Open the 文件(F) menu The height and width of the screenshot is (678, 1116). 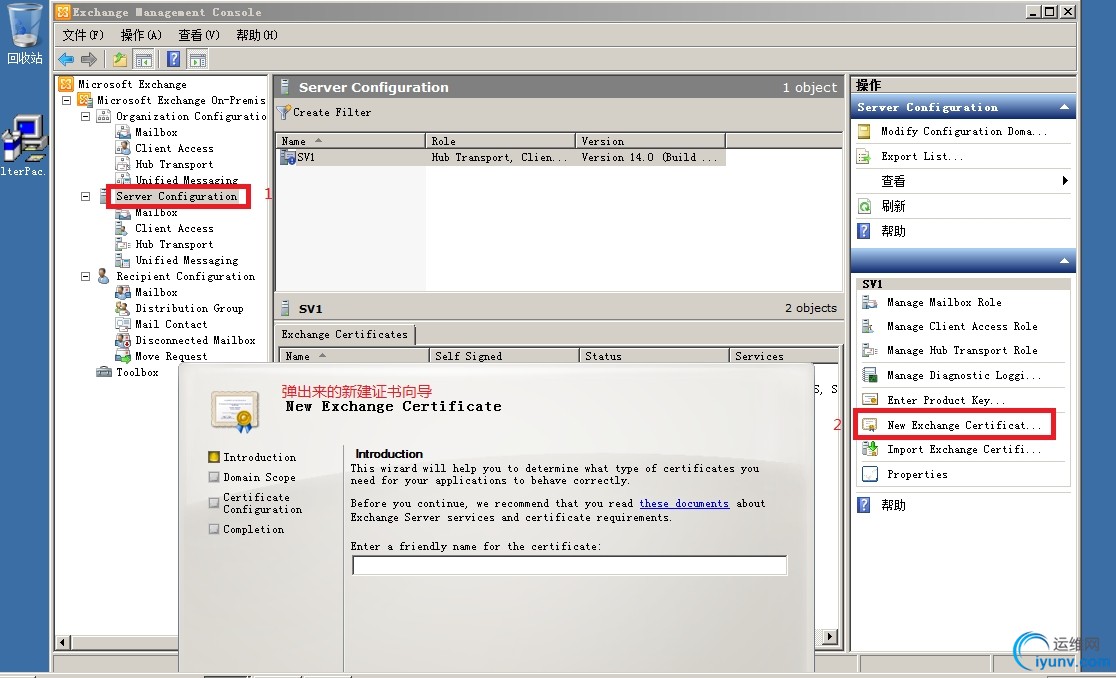(x=83, y=35)
